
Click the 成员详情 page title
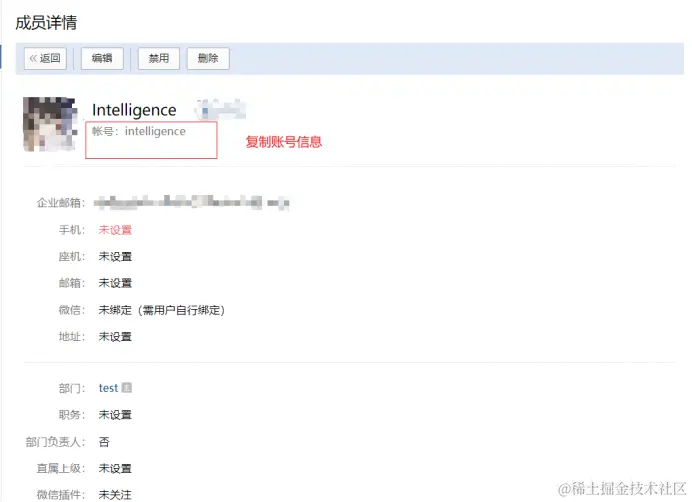[x=46, y=23]
